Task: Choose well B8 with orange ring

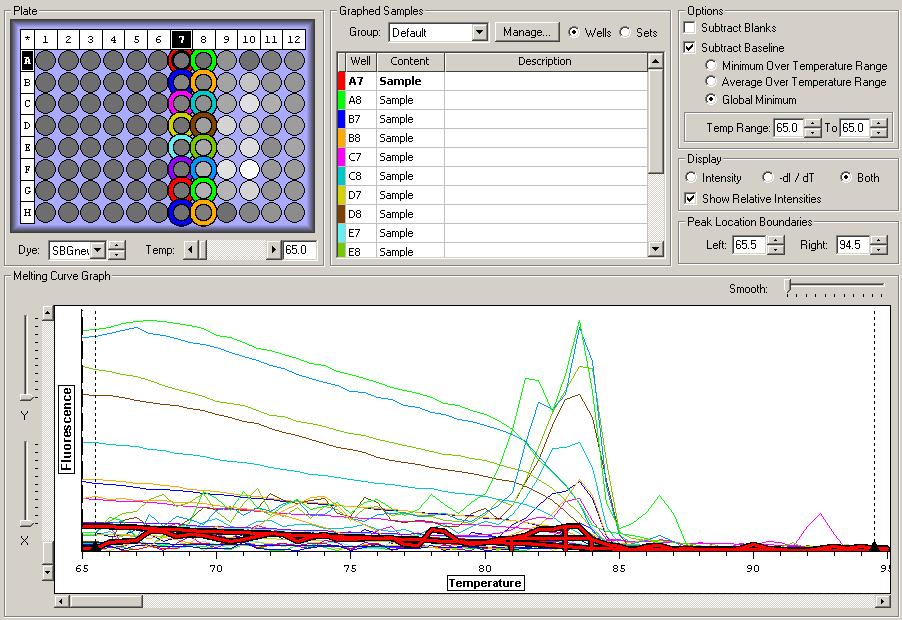Action: [x=204, y=82]
